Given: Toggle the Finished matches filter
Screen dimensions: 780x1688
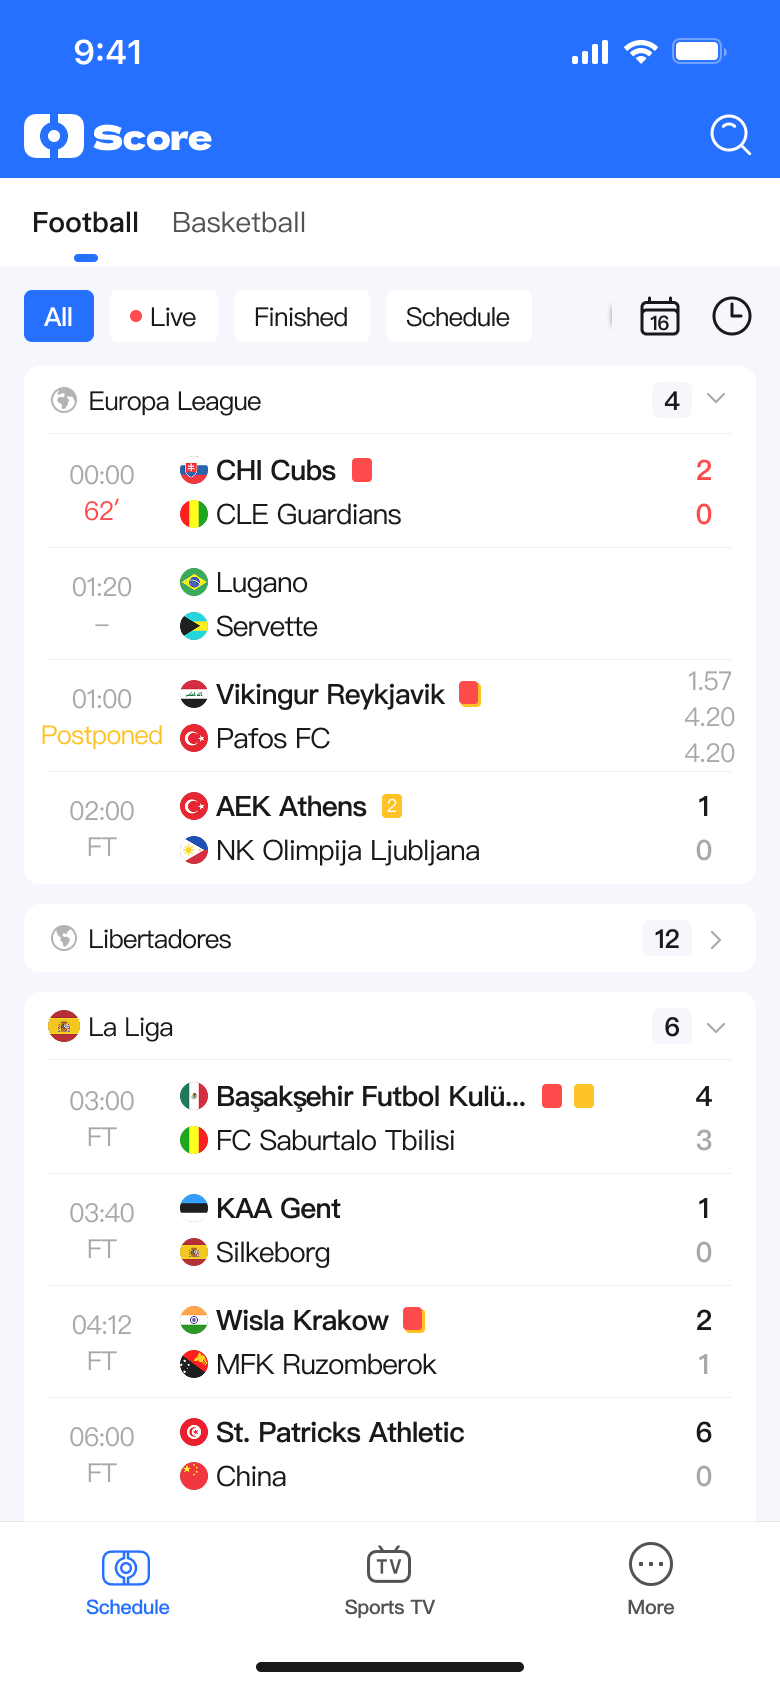Looking at the screenshot, I should click(301, 317).
